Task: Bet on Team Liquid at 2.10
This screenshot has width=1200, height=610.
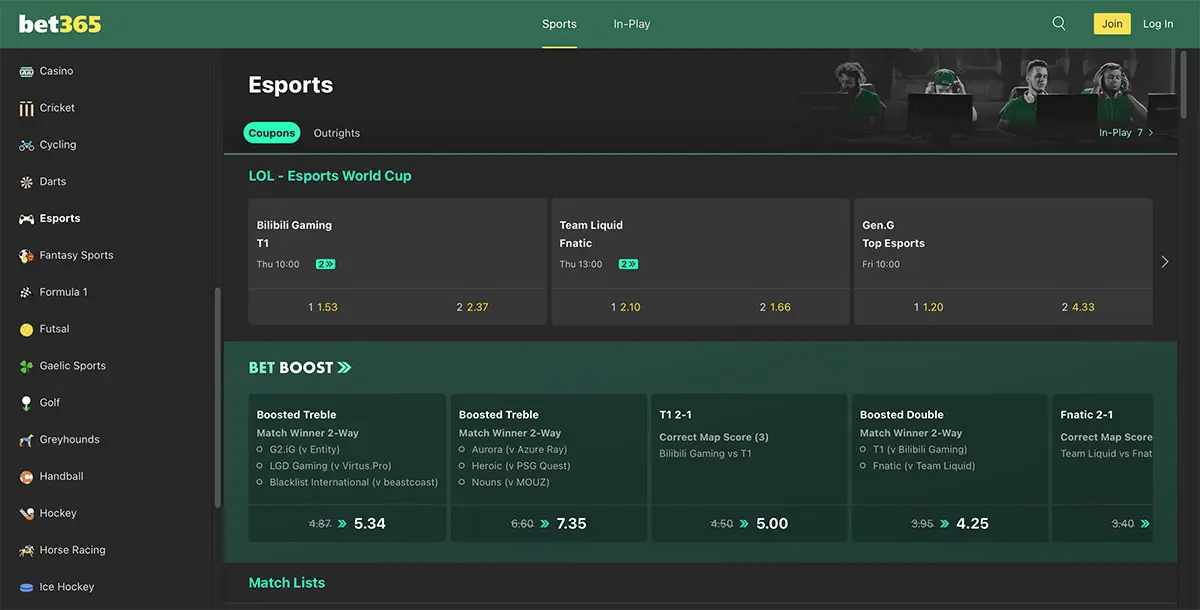Action: coord(626,307)
